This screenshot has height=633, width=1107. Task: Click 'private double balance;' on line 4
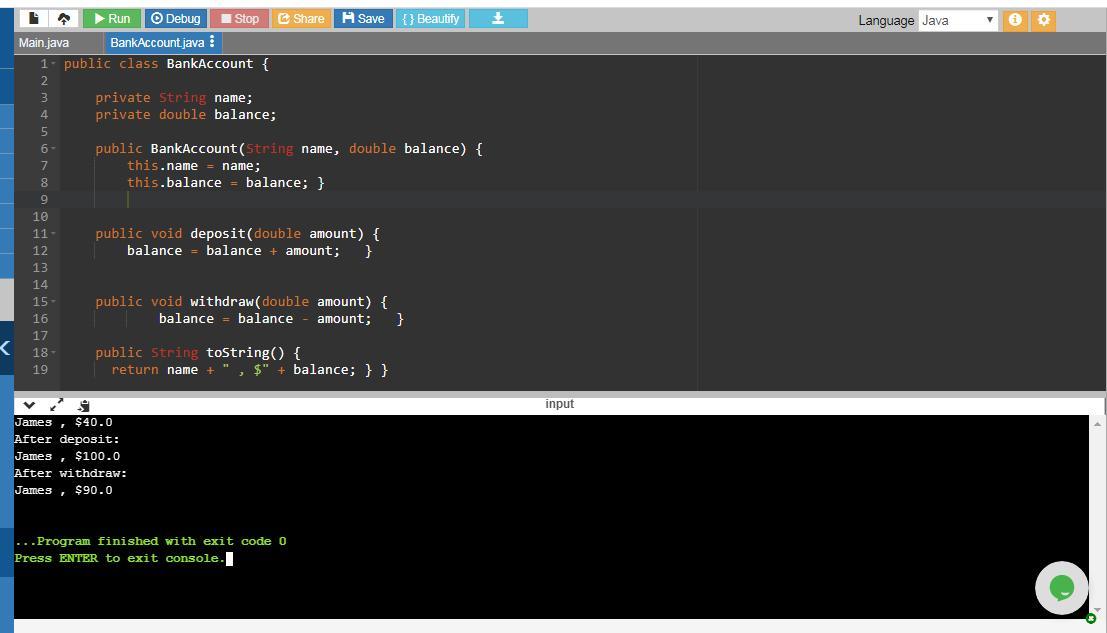click(x=186, y=114)
